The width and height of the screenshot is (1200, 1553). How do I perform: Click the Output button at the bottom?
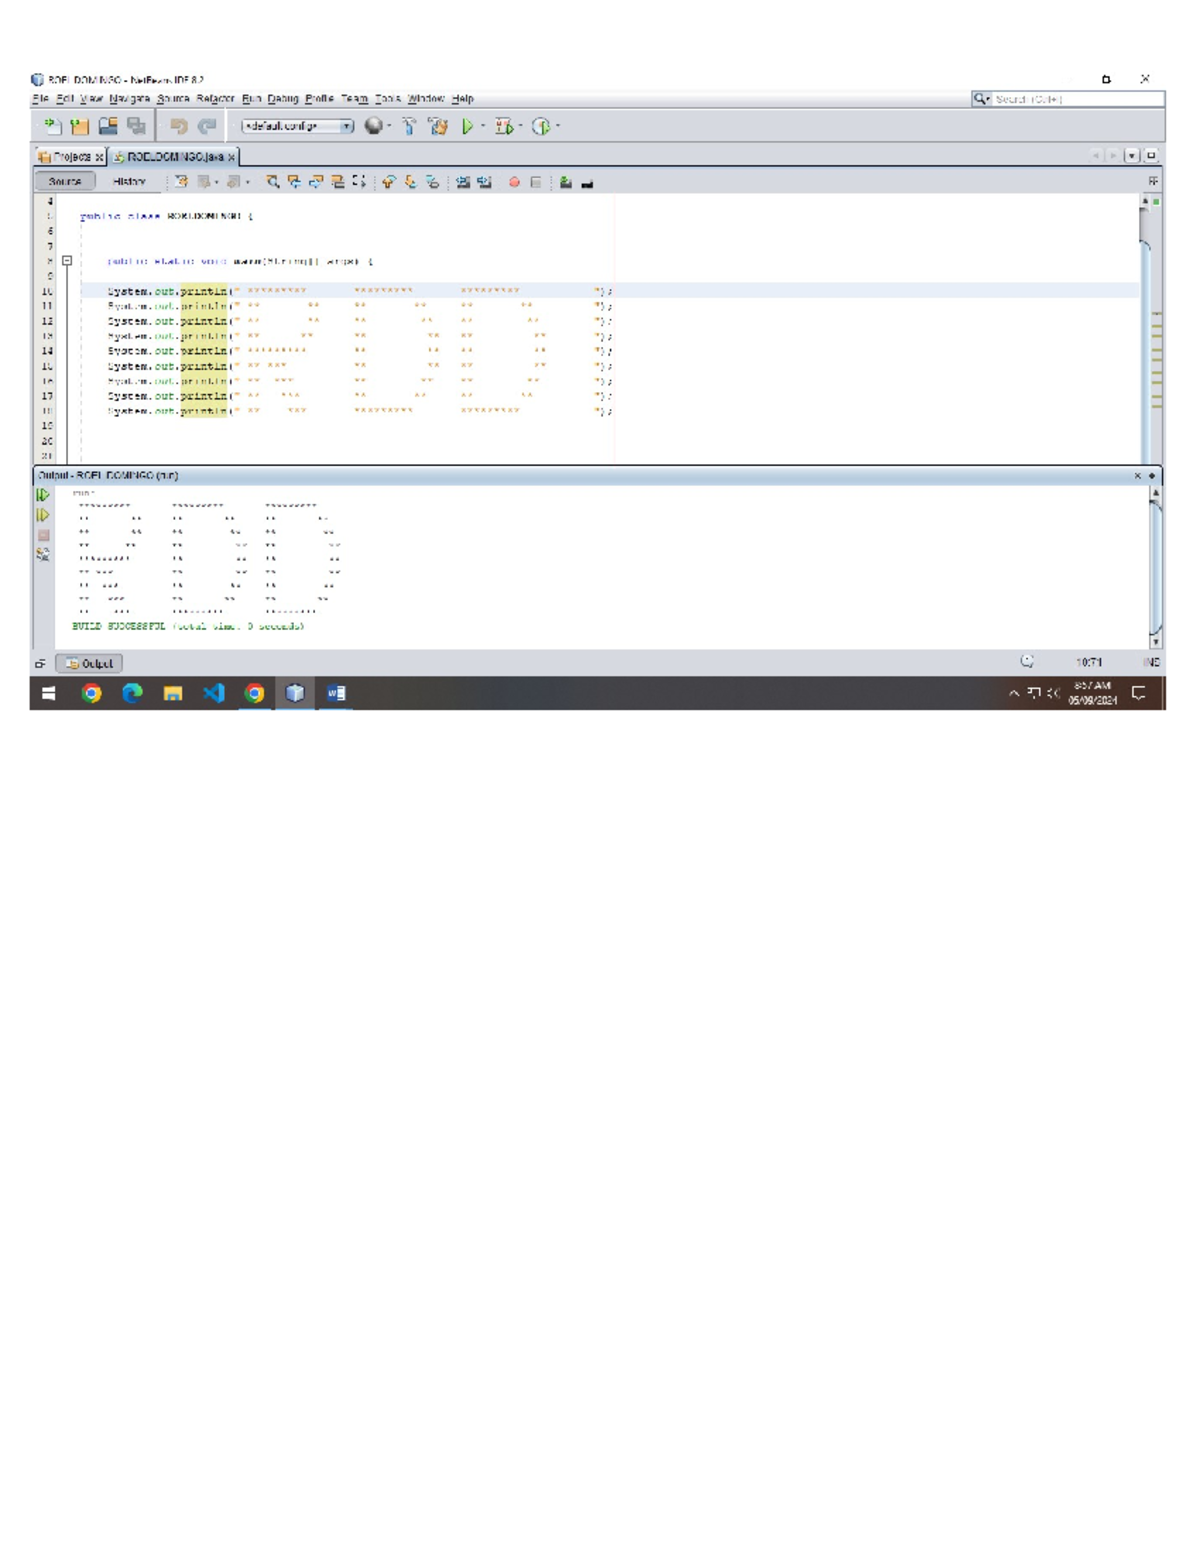coord(90,663)
